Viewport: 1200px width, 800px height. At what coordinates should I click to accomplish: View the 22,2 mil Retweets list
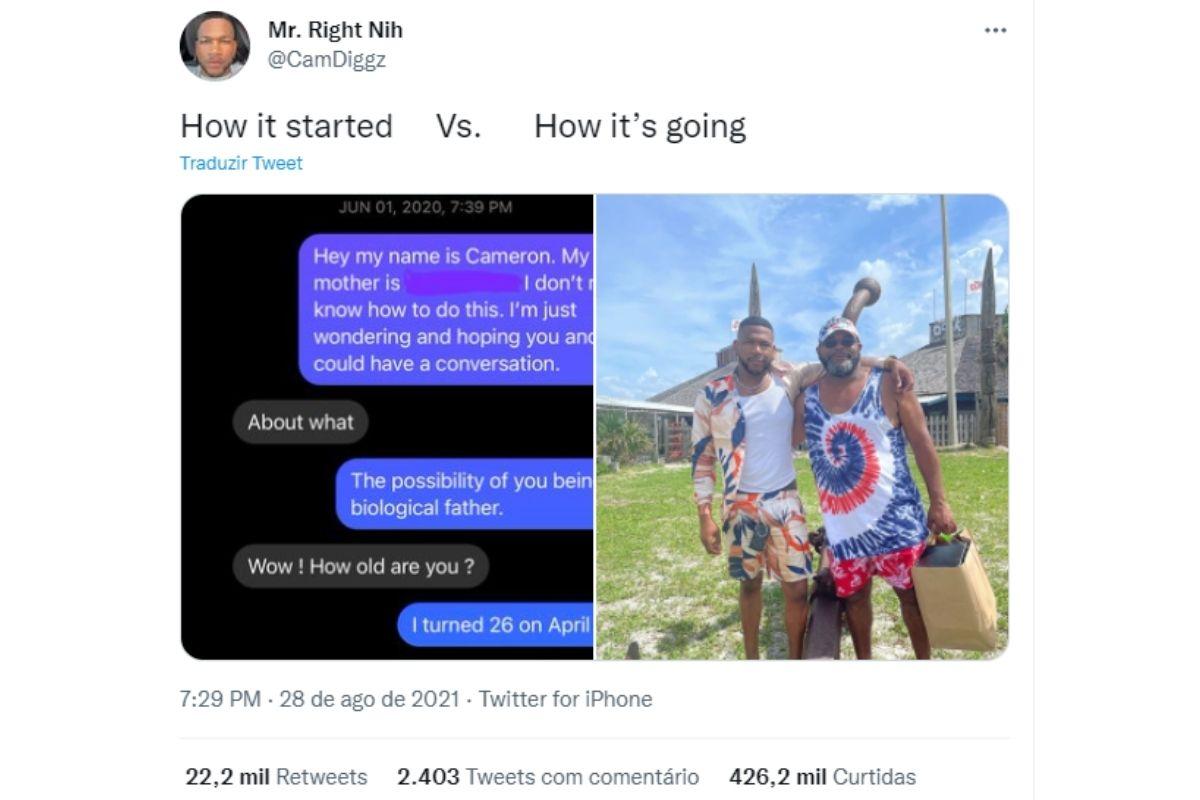tap(276, 777)
